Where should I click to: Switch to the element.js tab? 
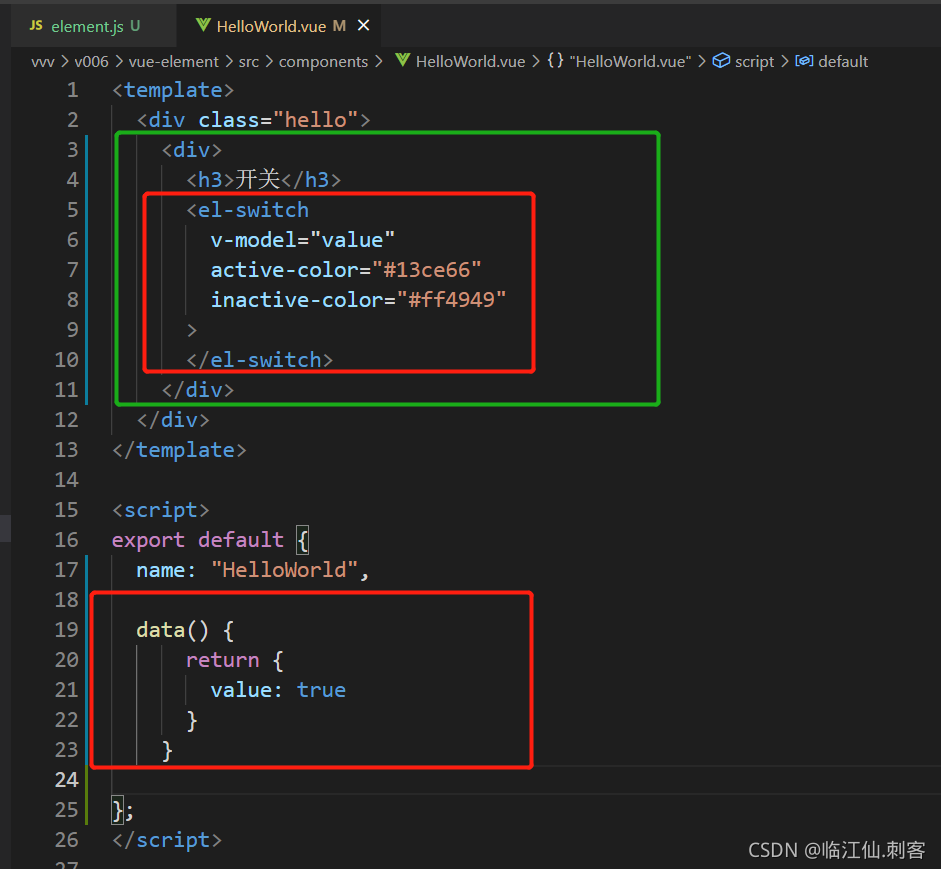[x=93, y=26]
